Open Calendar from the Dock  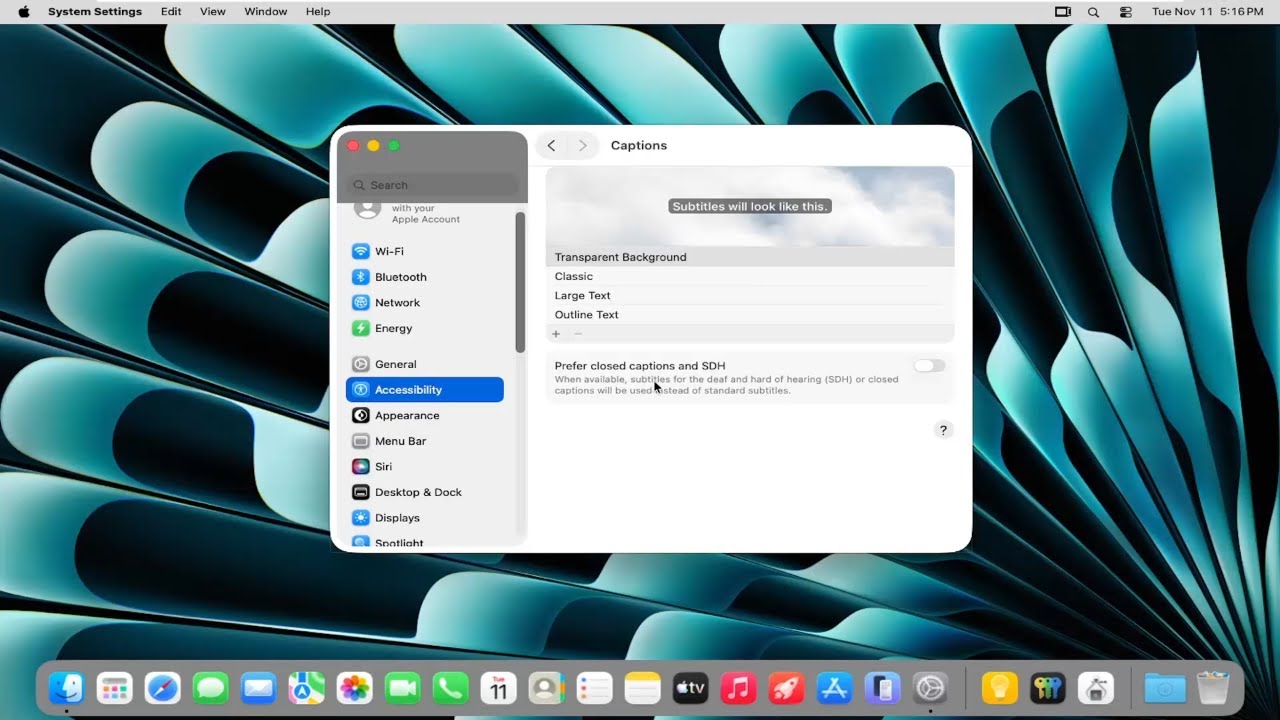pos(499,688)
